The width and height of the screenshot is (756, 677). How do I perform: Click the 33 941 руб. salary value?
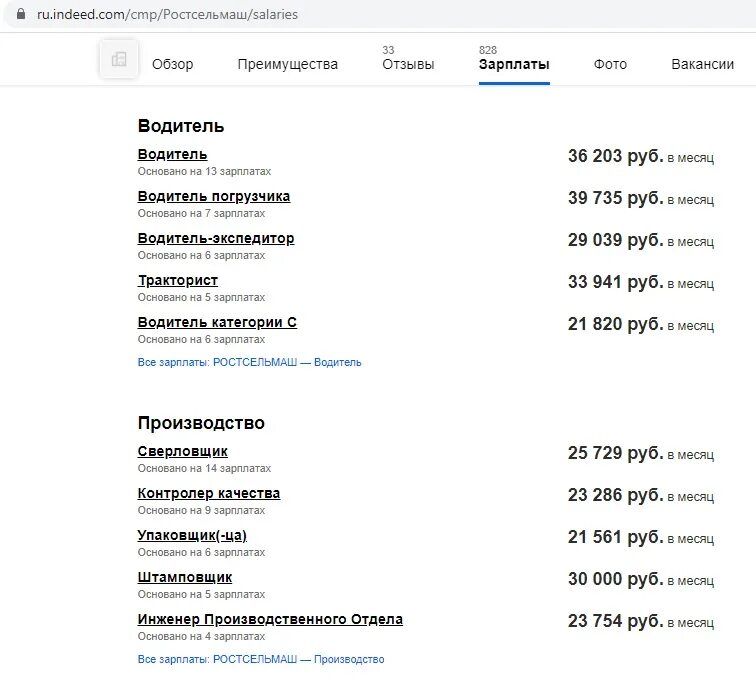(616, 282)
